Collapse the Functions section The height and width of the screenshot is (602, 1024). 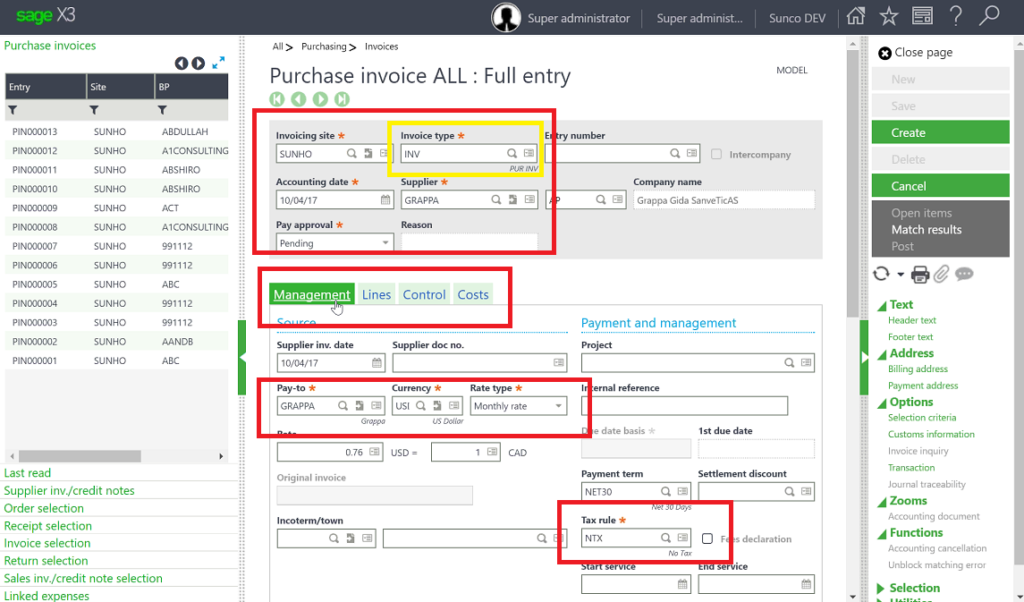[x=882, y=534]
